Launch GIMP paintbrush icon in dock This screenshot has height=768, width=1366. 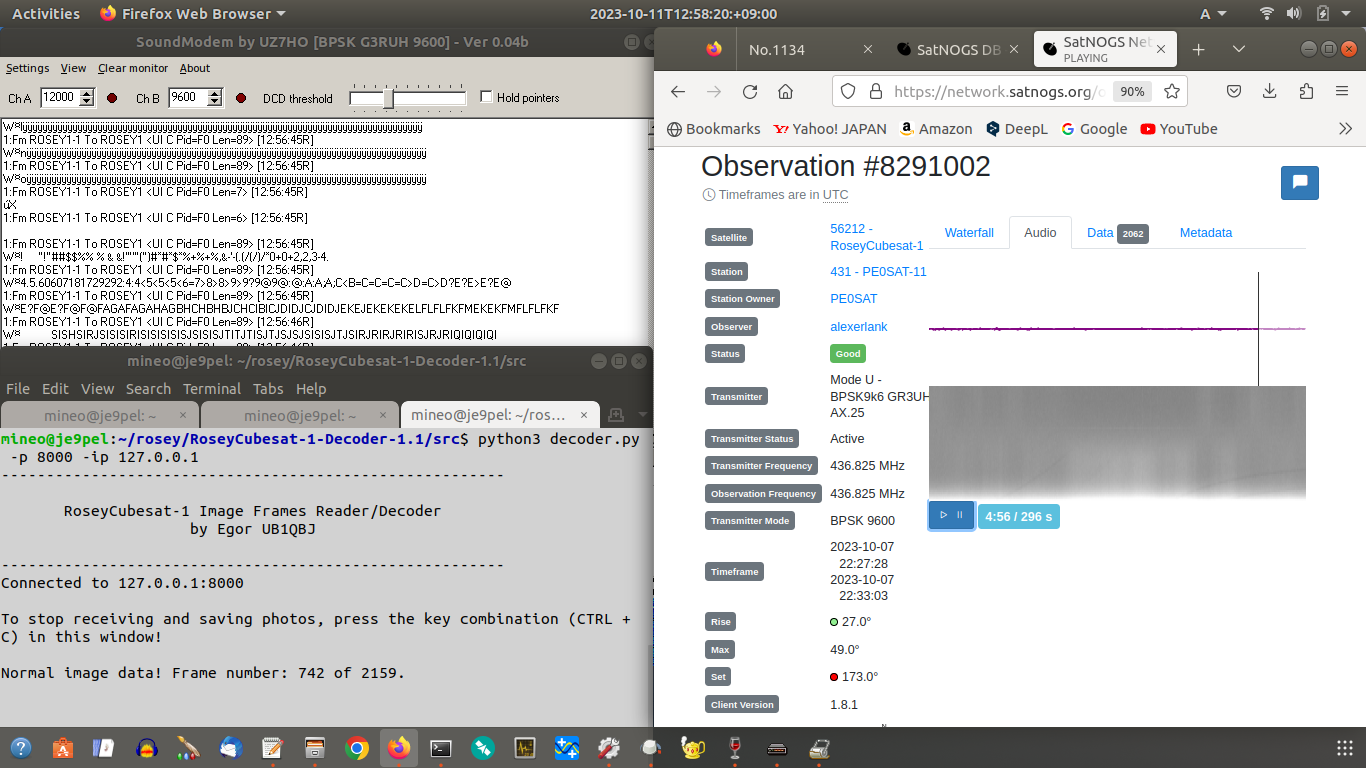[x=188, y=748]
